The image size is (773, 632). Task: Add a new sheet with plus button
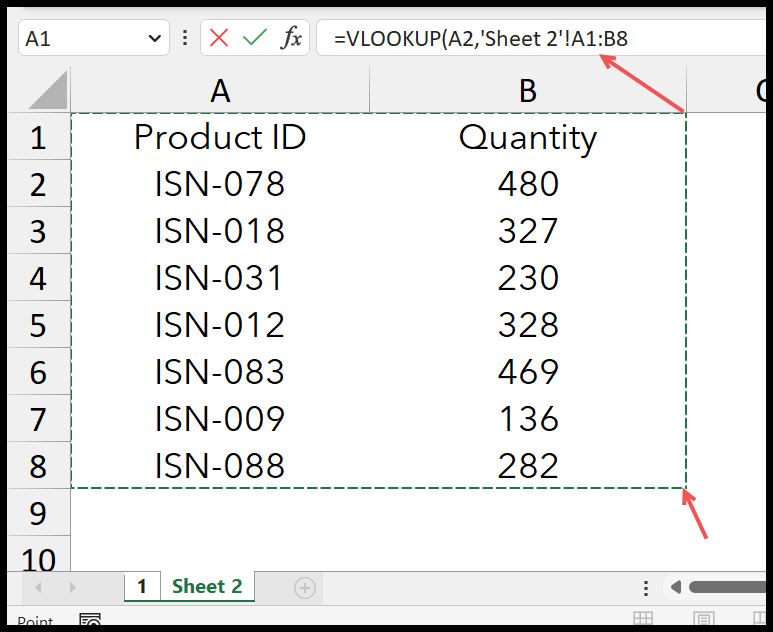point(305,588)
